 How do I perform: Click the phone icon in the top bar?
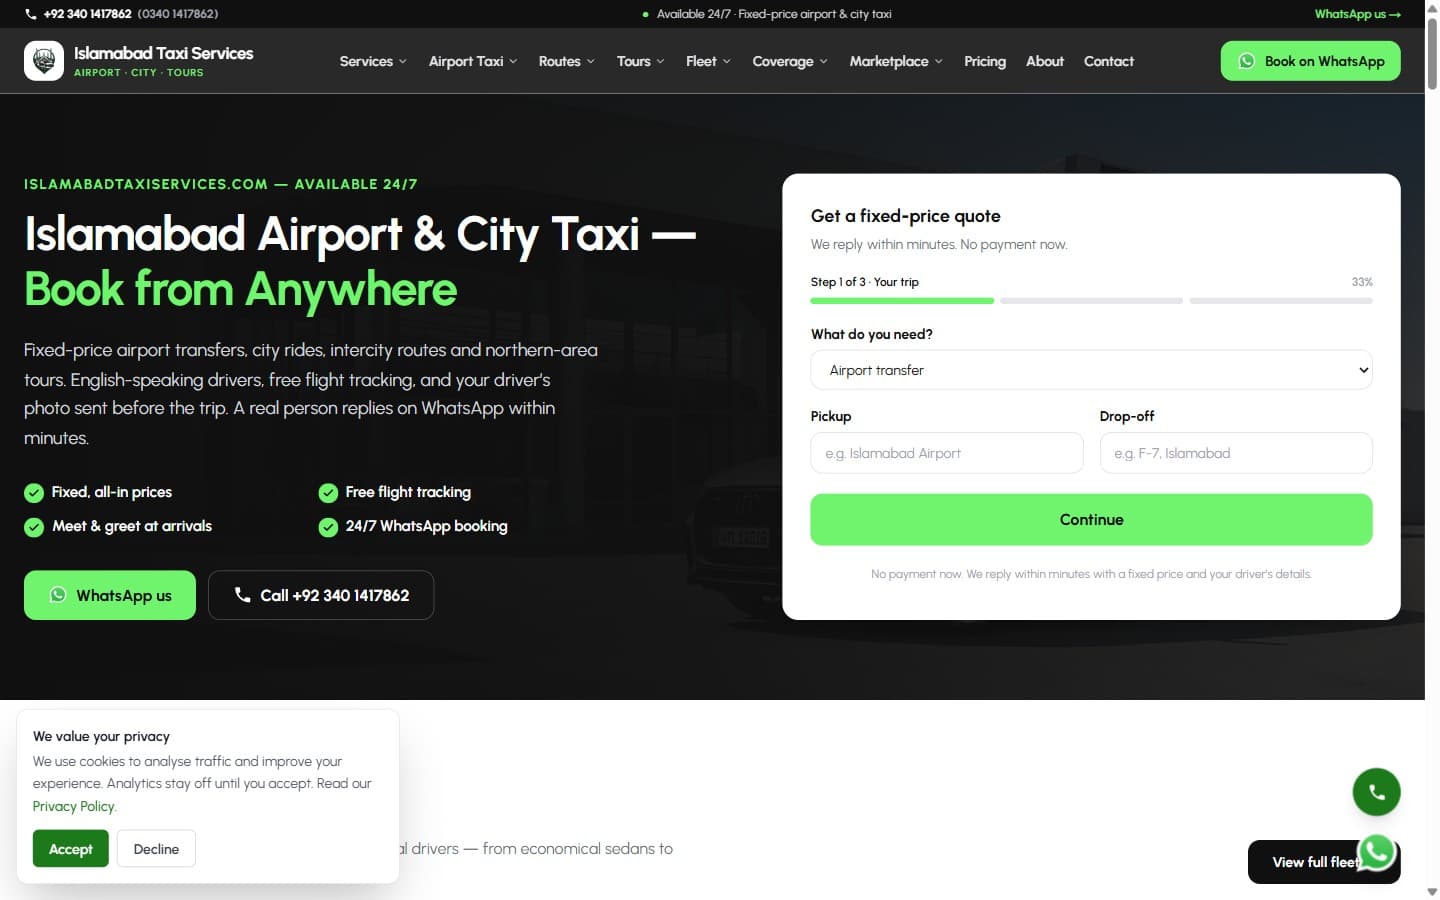coord(31,14)
